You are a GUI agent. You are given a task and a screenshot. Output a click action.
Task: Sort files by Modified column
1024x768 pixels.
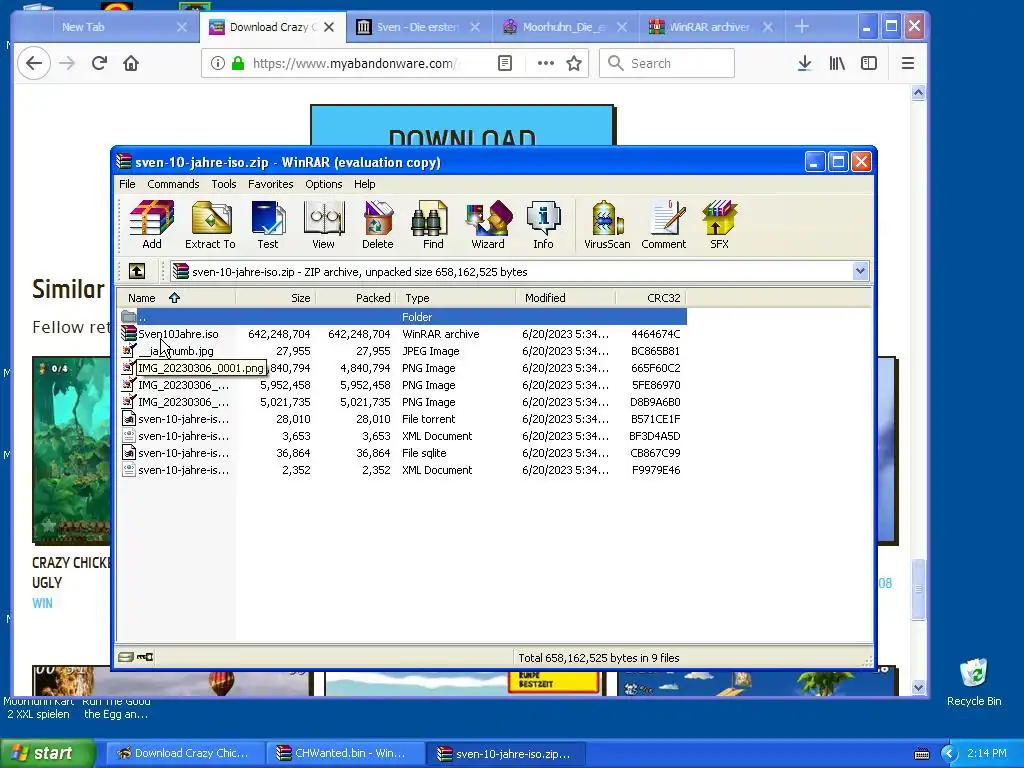(565, 298)
